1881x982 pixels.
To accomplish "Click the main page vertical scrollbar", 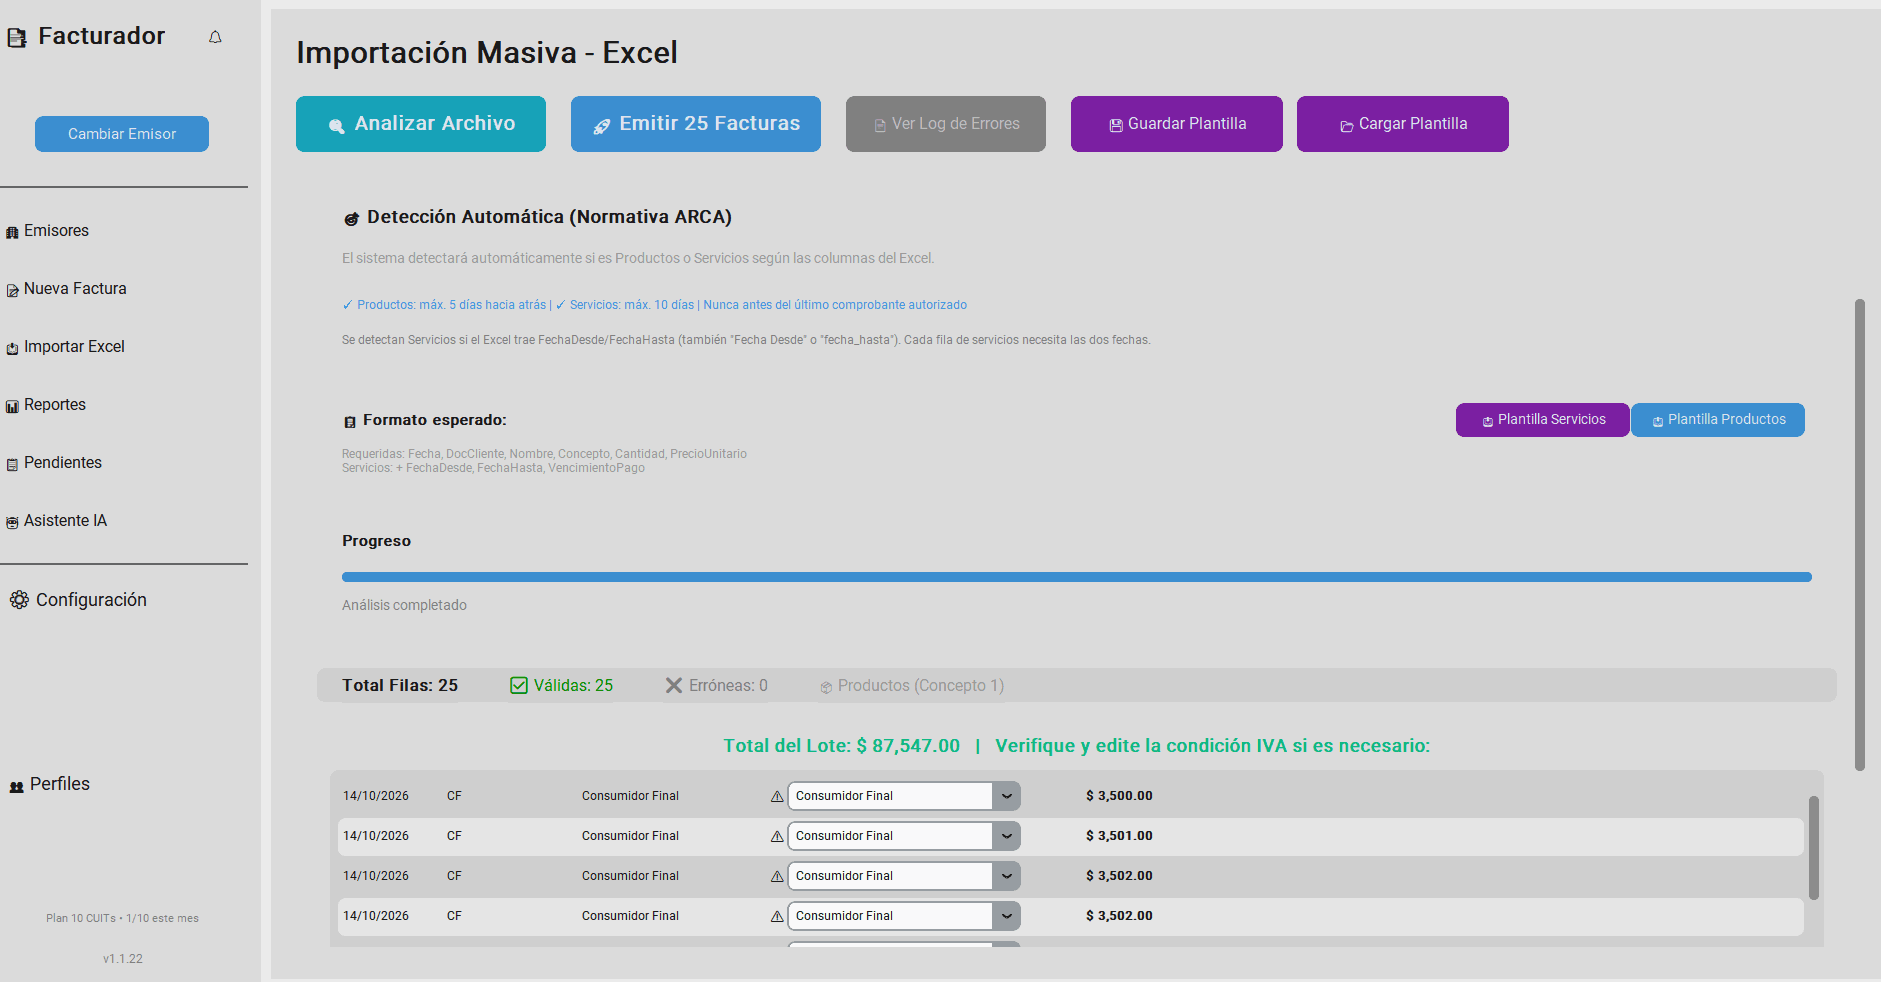I will (x=1860, y=535).
